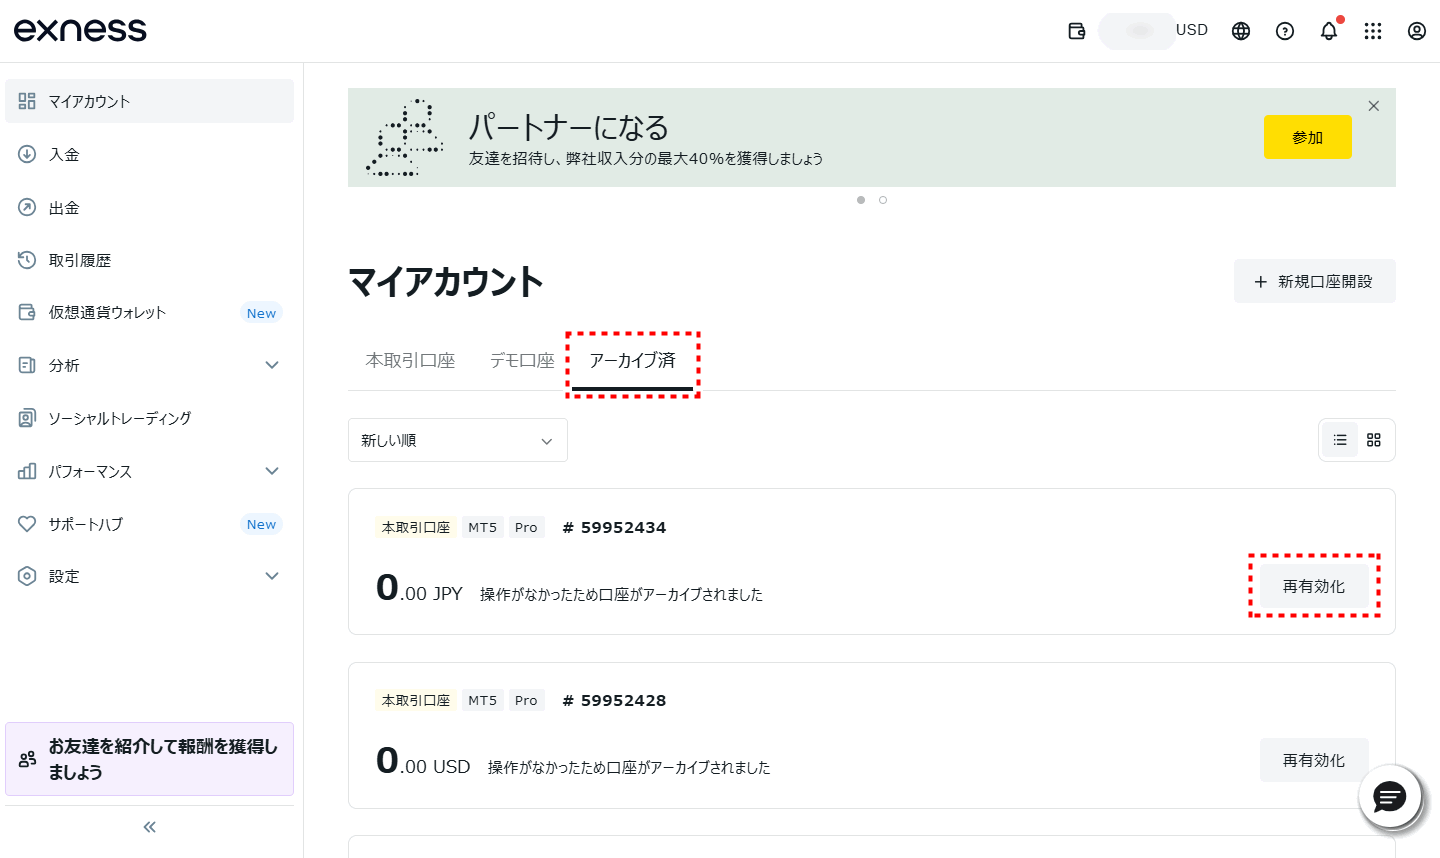The width and height of the screenshot is (1440, 858).
Task: Expand the 分析 menu chevron
Action: coord(272,365)
